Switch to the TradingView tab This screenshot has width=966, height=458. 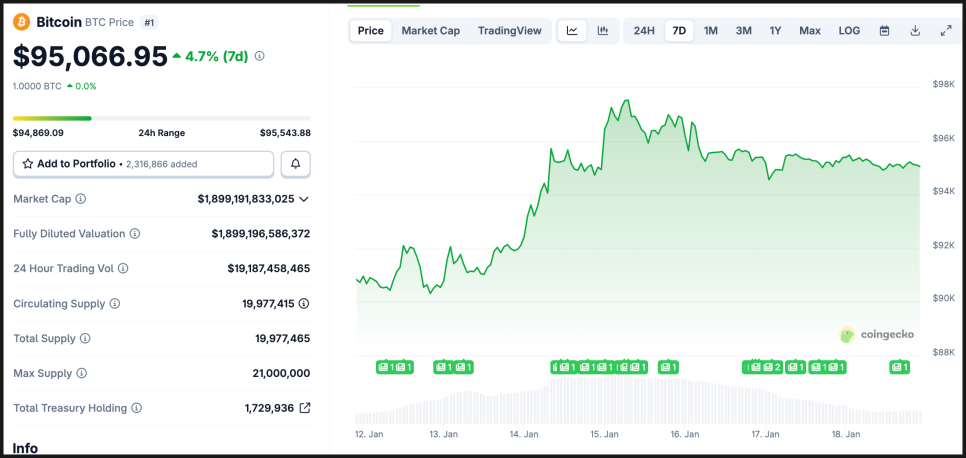pyautogui.click(x=509, y=31)
